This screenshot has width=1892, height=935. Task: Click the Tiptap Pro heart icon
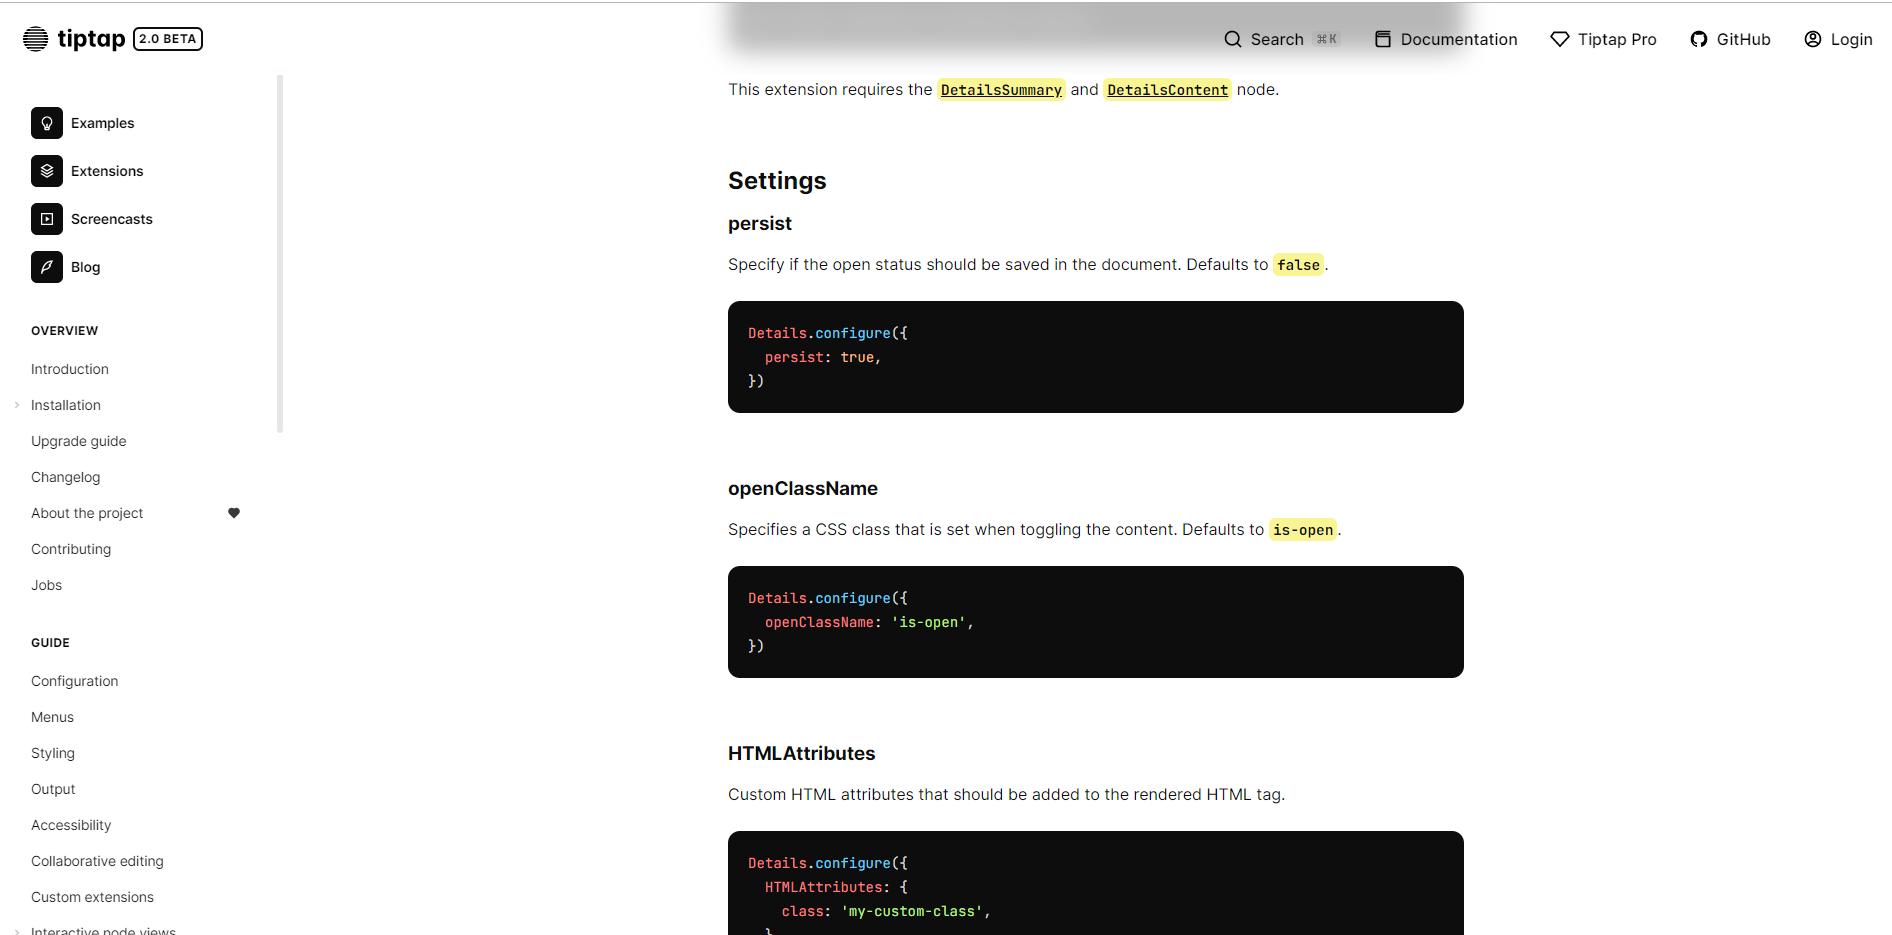tap(1560, 38)
